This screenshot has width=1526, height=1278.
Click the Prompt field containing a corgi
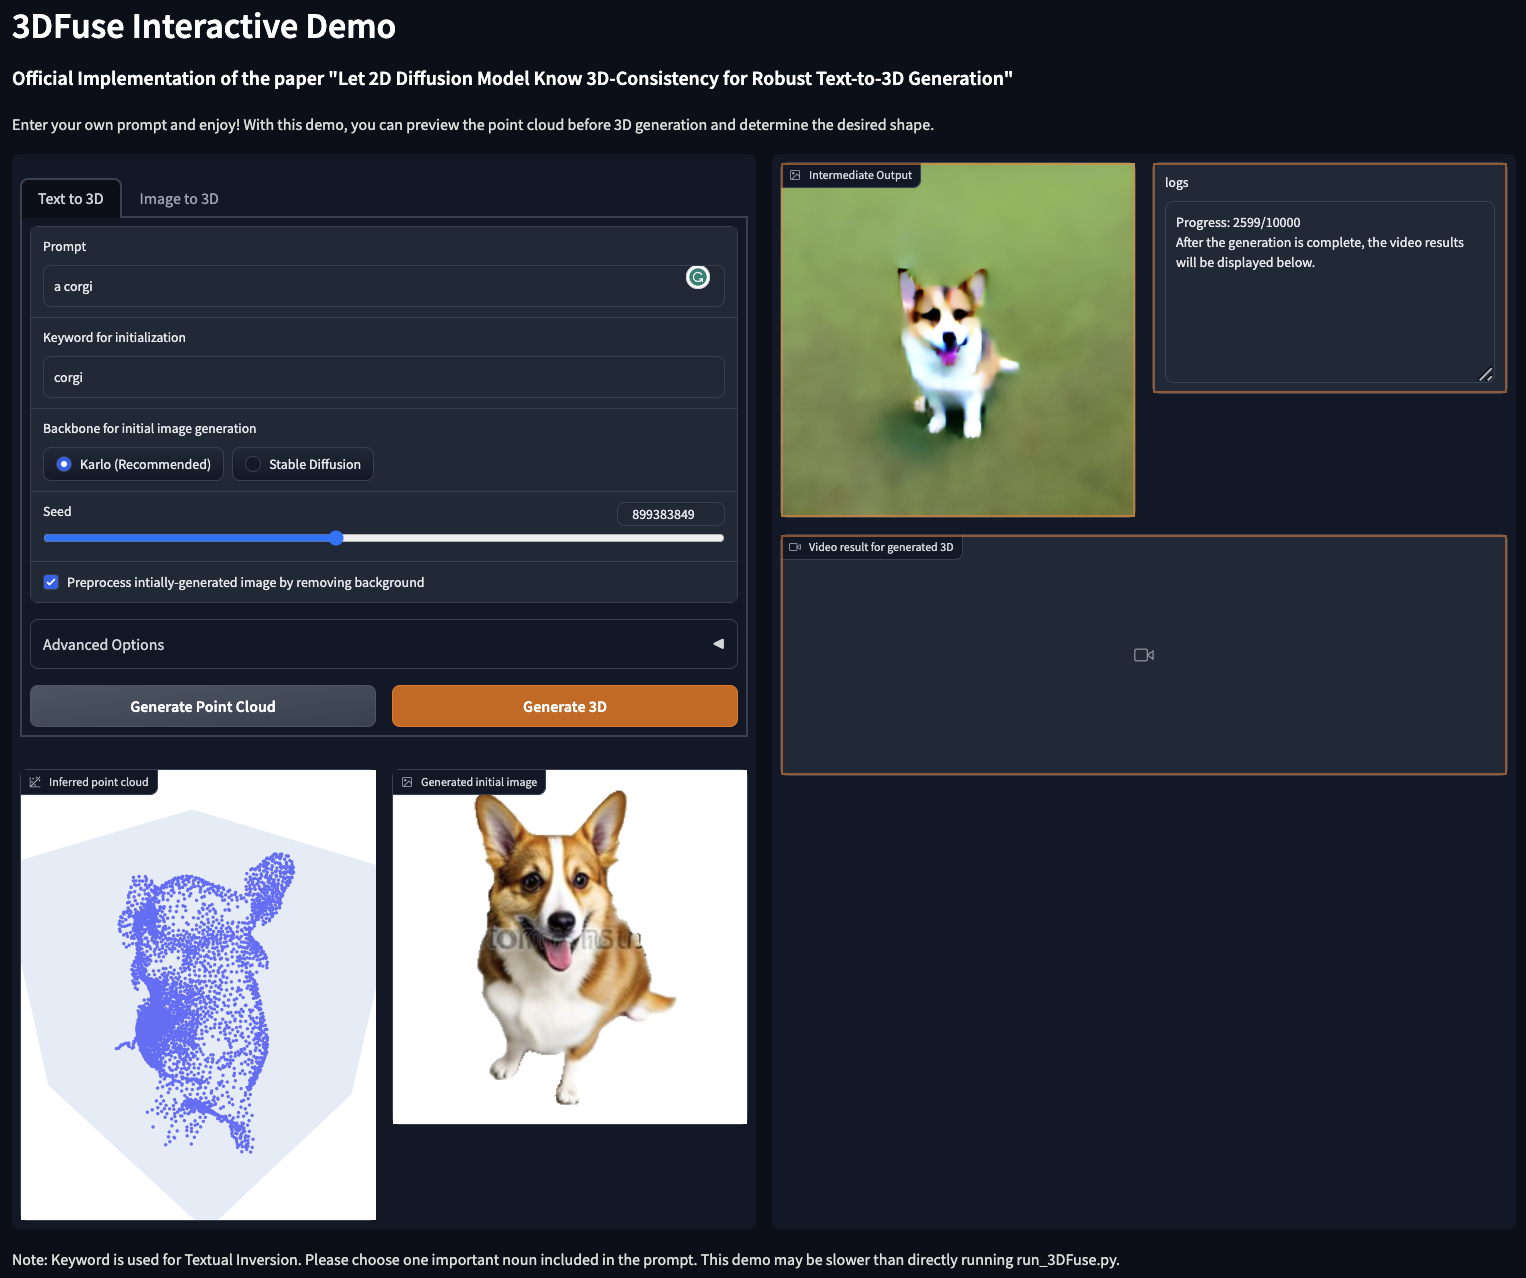[x=384, y=286]
